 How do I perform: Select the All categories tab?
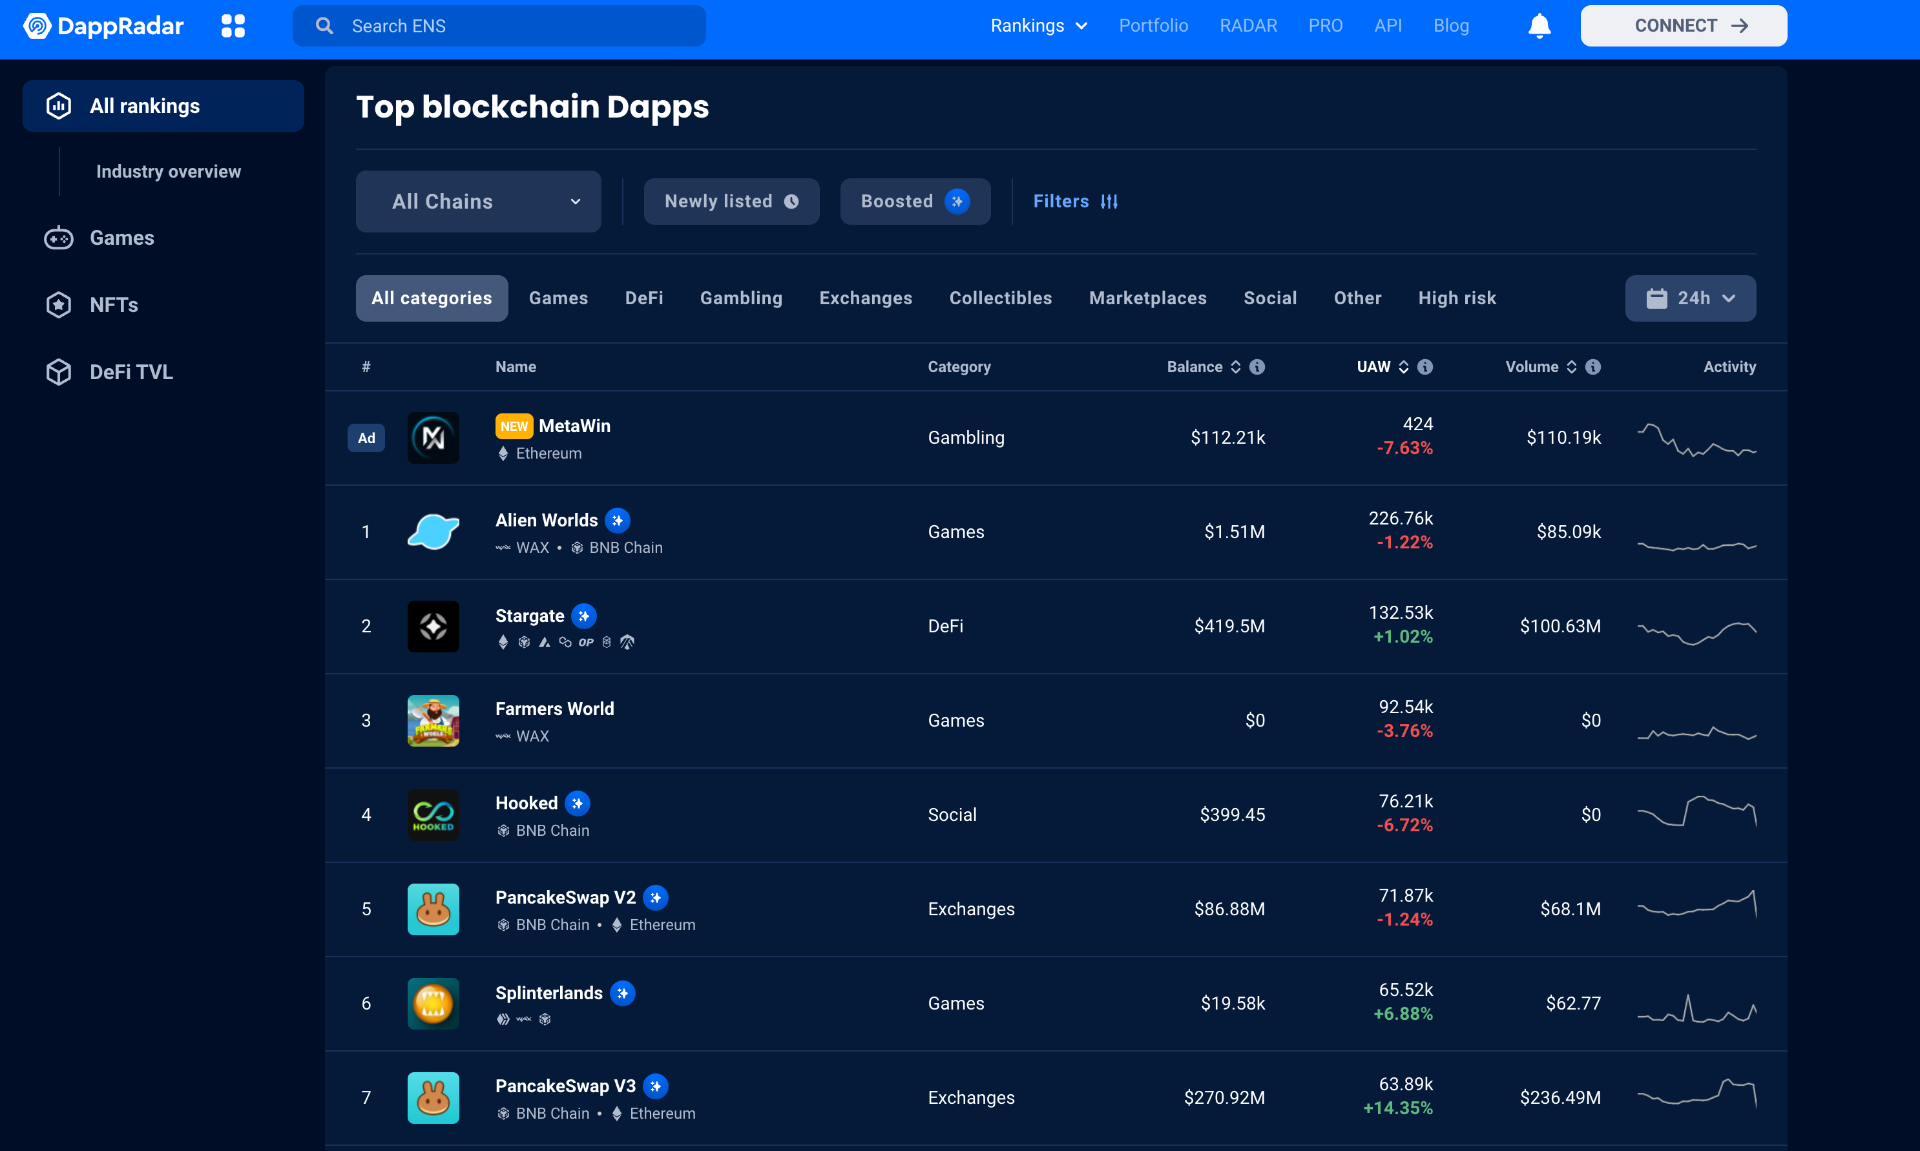(432, 298)
